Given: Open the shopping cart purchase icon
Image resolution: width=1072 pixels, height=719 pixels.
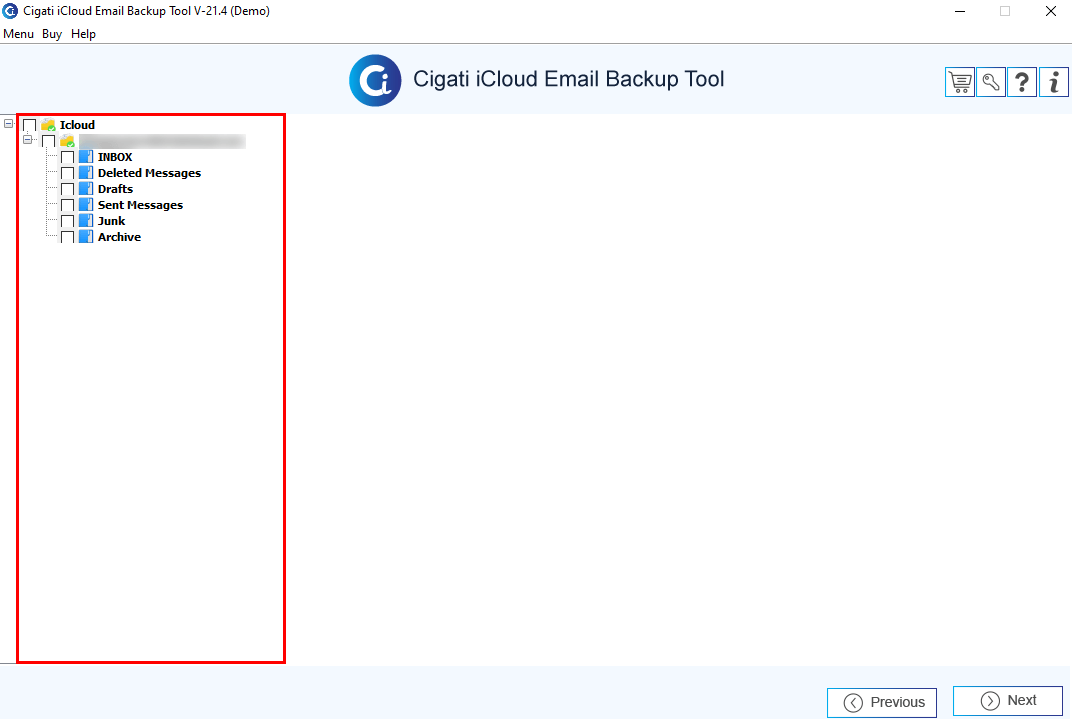Looking at the screenshot, I should click(960, 82).
